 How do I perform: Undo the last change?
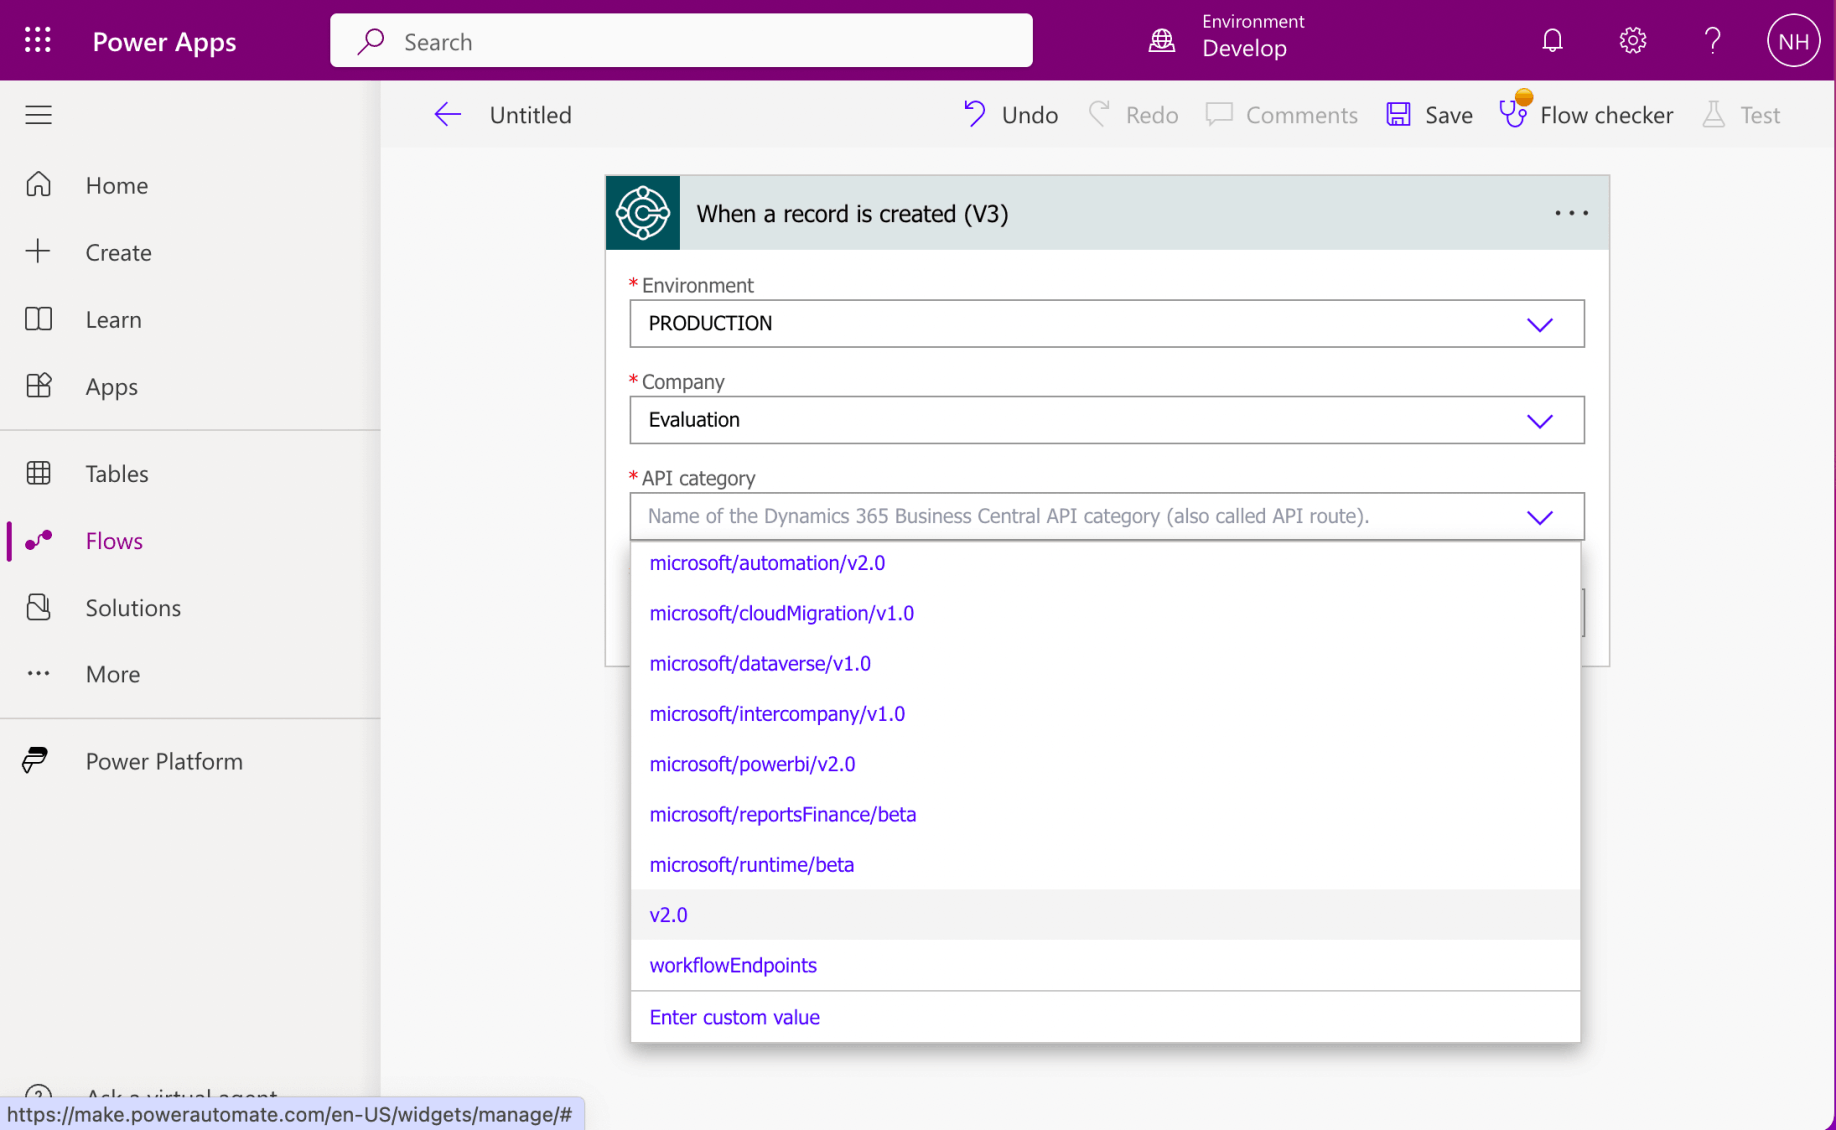(1010, 115)
